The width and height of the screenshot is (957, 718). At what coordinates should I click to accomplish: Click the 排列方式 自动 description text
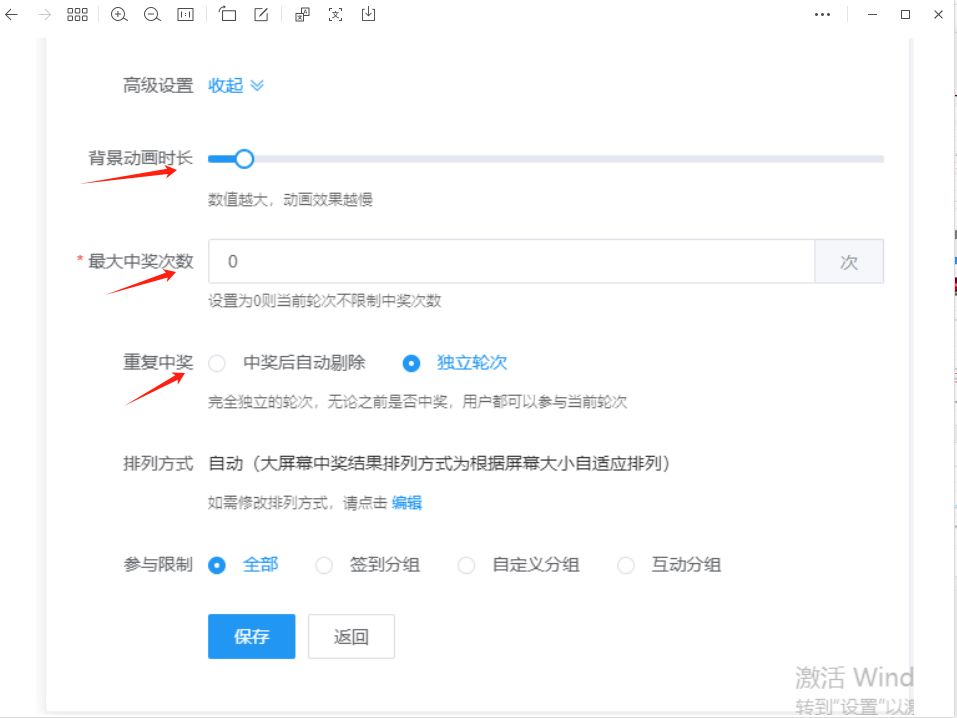(x=439, y=463)
